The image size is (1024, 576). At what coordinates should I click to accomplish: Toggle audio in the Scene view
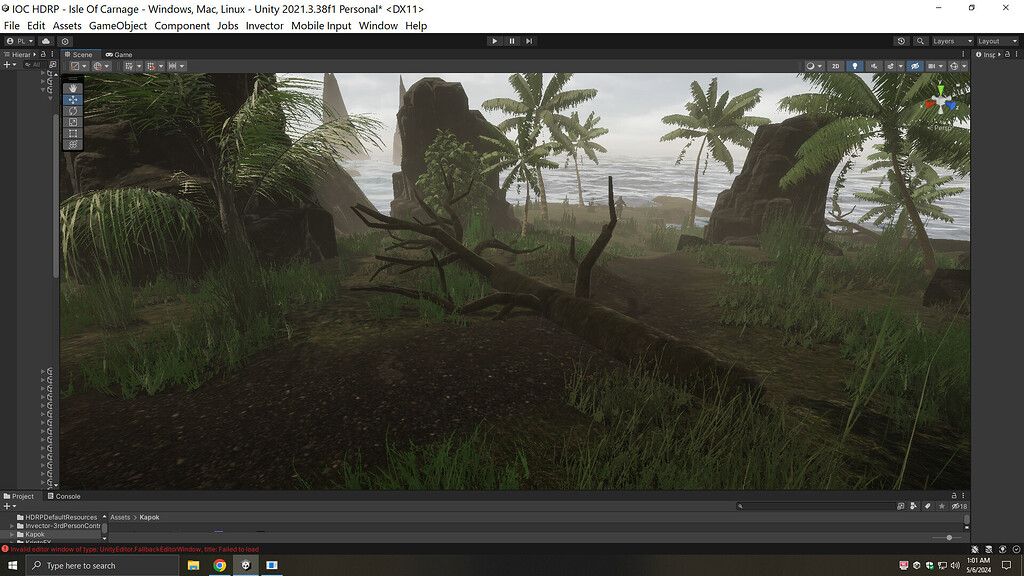(x=875, y=65)
